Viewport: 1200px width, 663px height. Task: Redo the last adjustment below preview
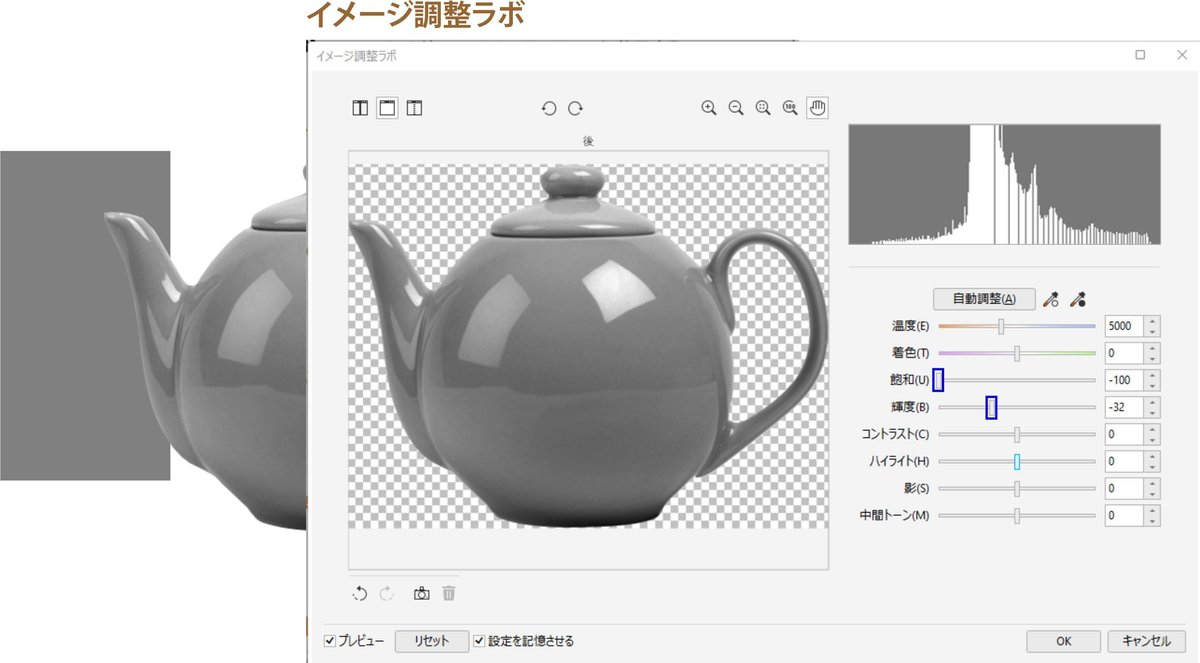pyautogui.click(x=387, y=594)
